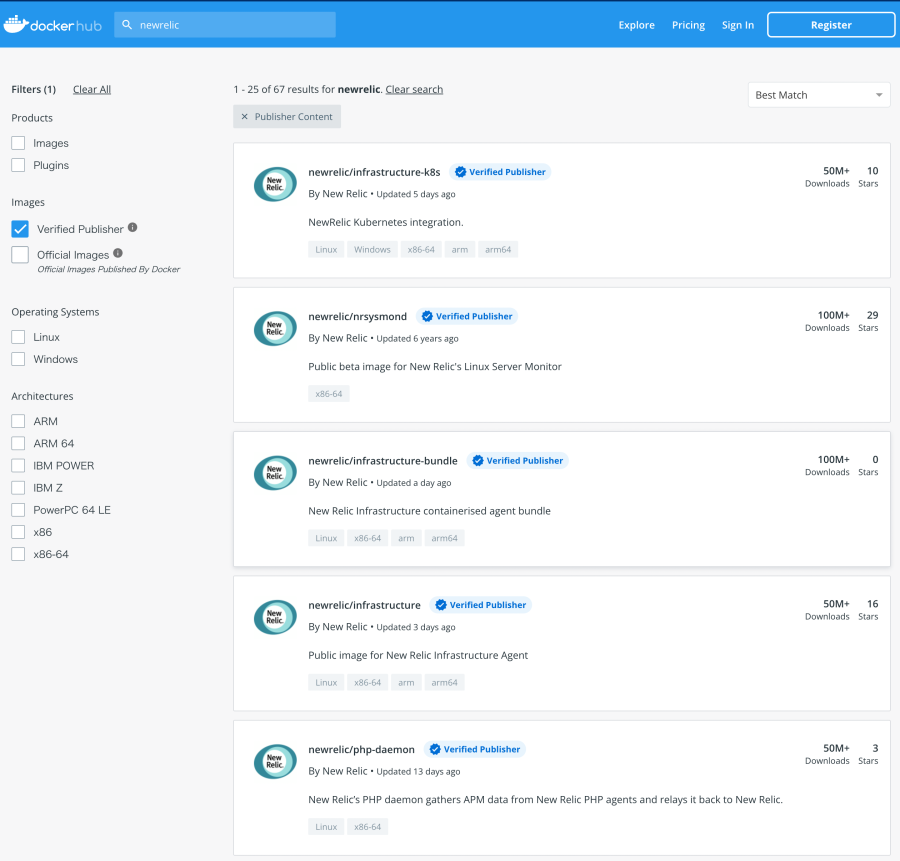
Task: Click the Clear All filters link
Action: coord(91,89)
